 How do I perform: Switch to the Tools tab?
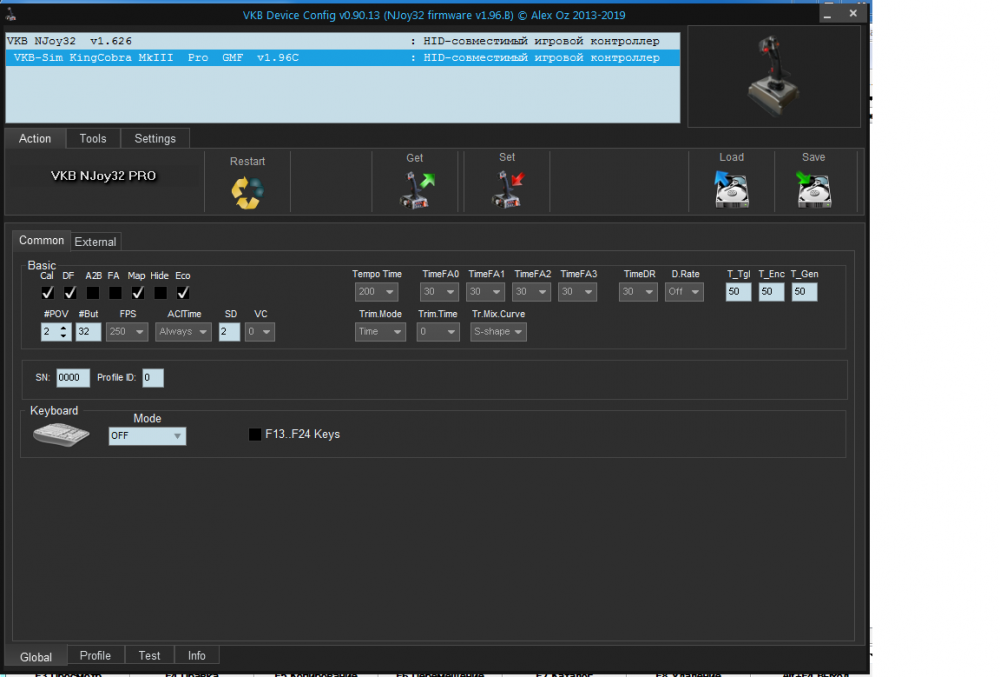(x=93, y=139)
